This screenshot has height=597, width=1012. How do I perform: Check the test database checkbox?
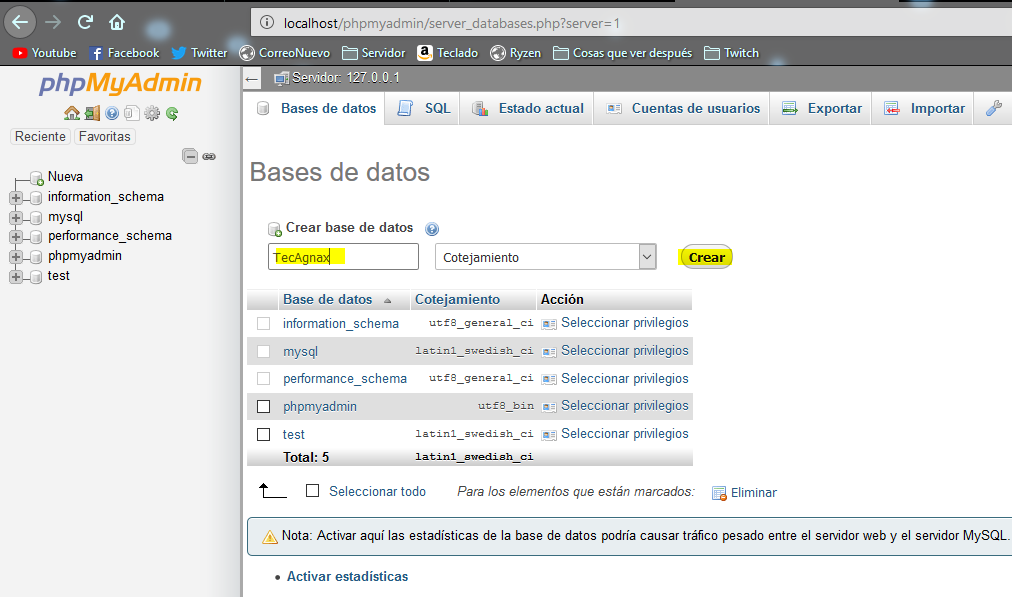[x=262, y=434]
